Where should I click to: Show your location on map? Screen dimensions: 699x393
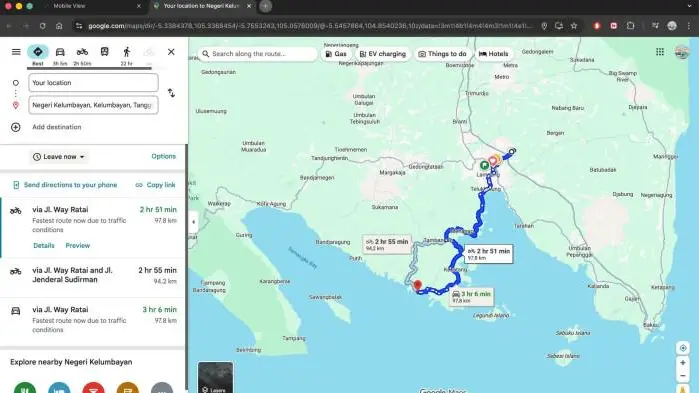[x=683, y=348]
